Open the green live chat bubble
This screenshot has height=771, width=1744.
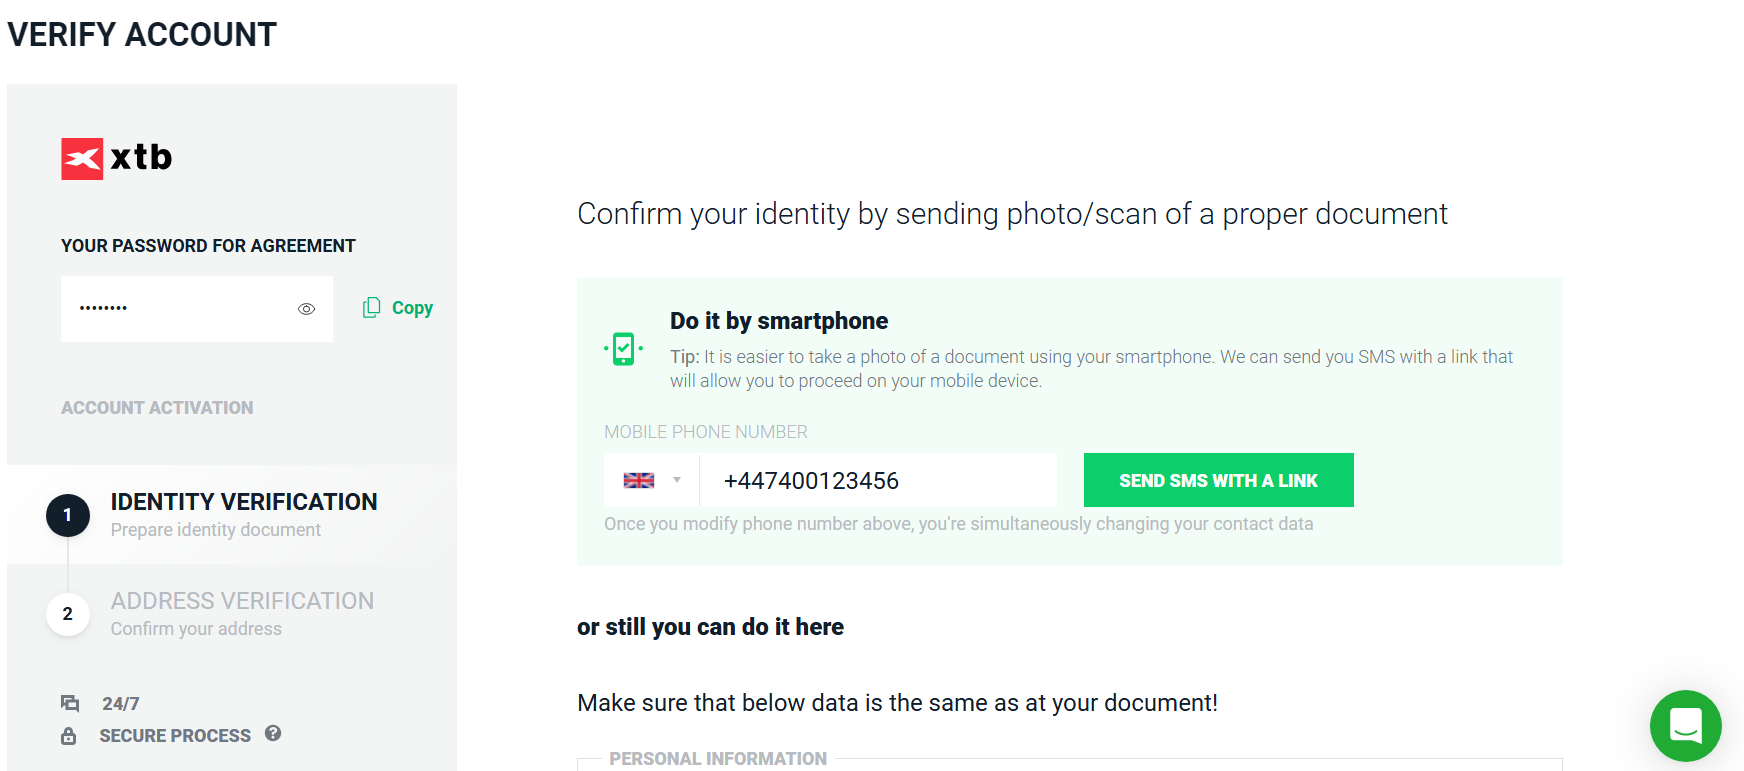click(1685, 725)
